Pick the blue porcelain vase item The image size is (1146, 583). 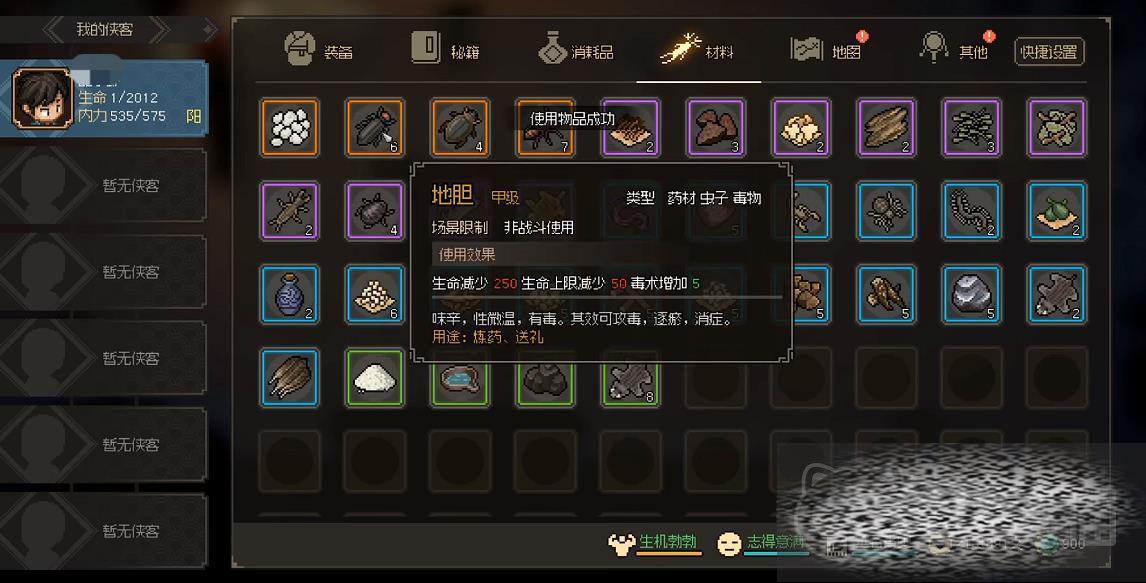289,294
